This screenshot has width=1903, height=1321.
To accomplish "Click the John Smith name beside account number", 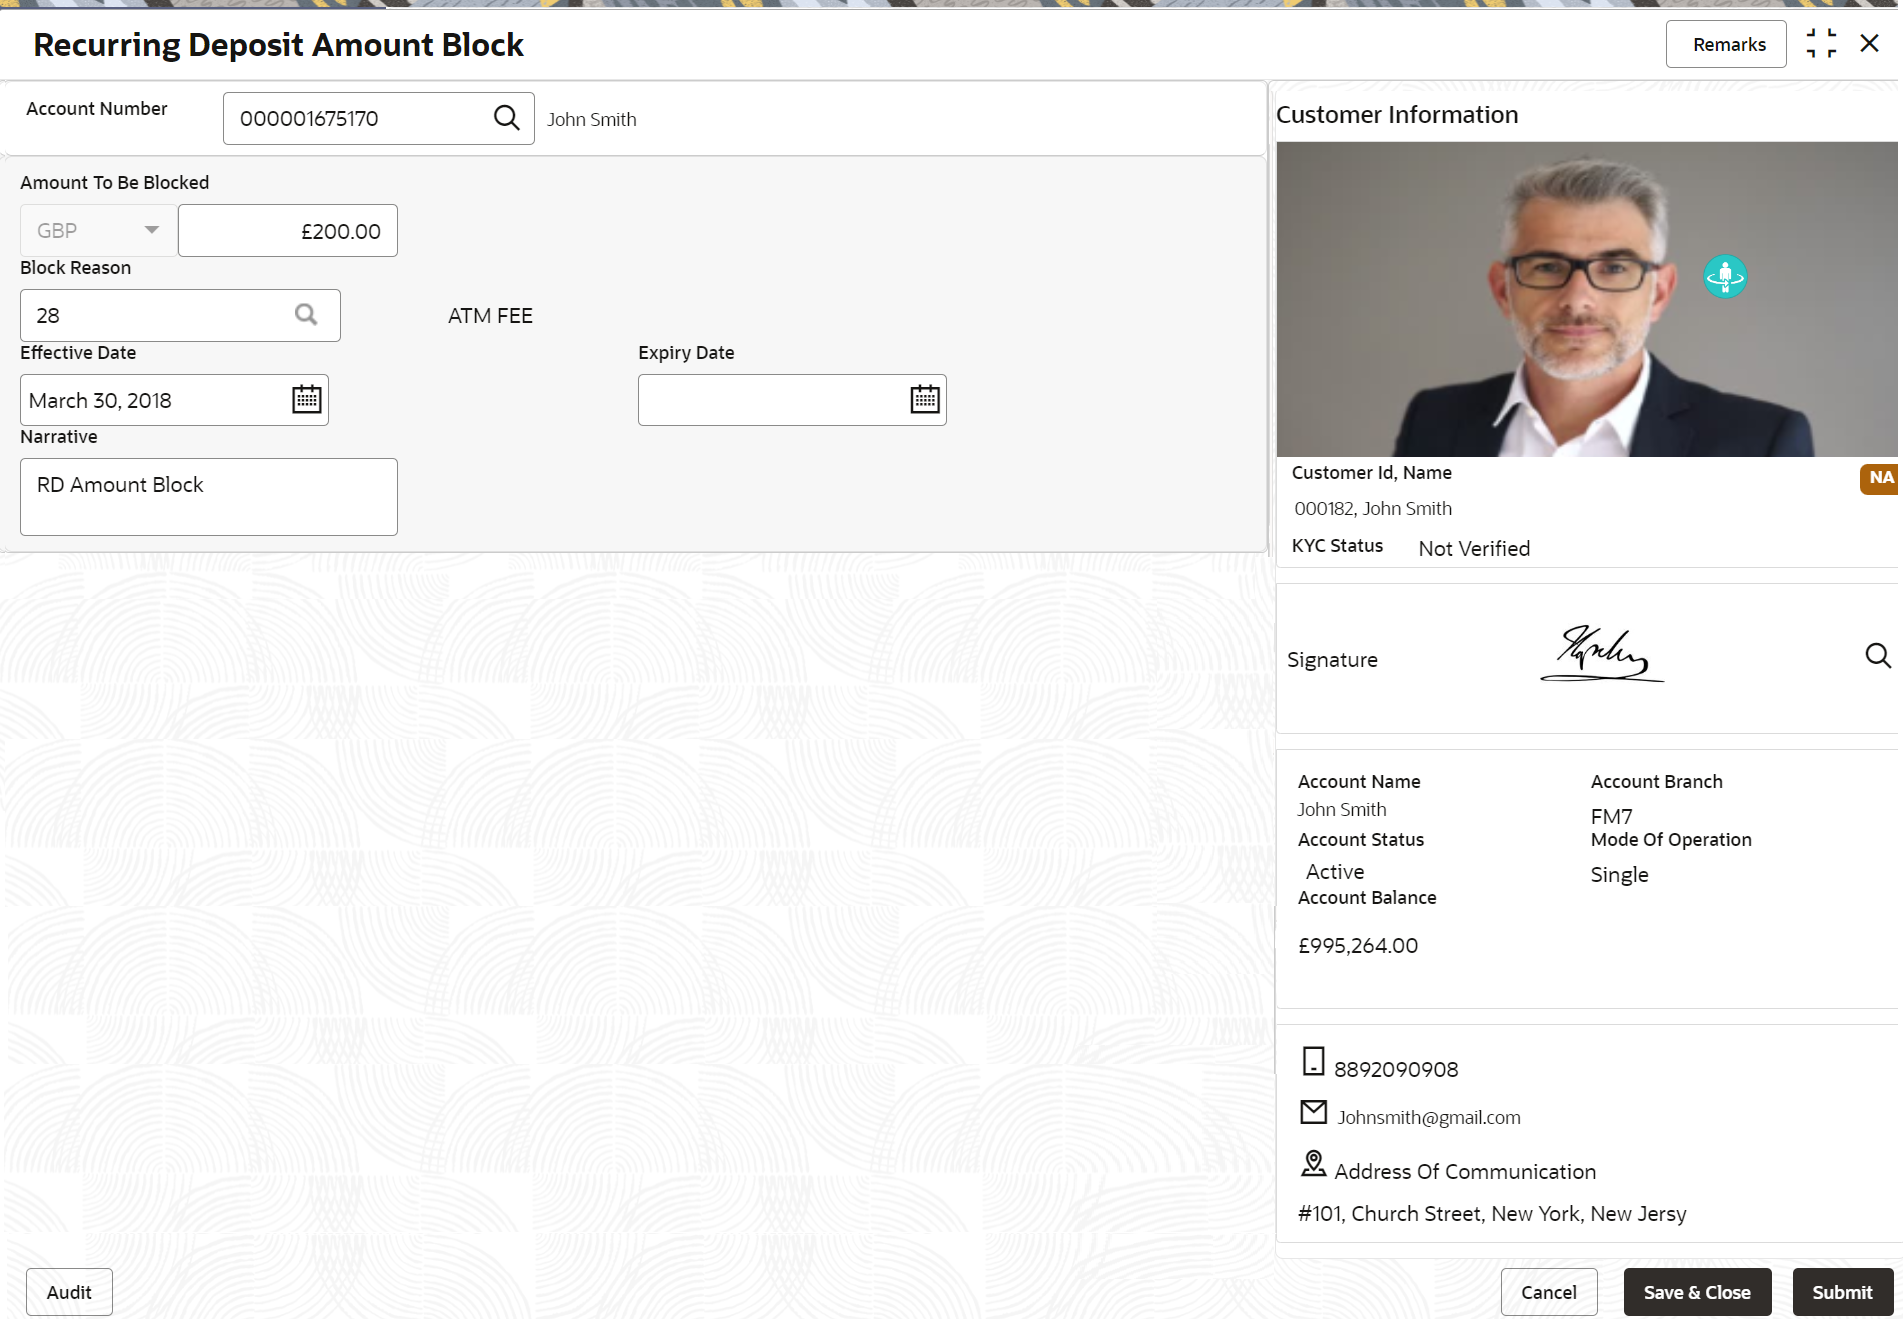I will click(592, 119).
